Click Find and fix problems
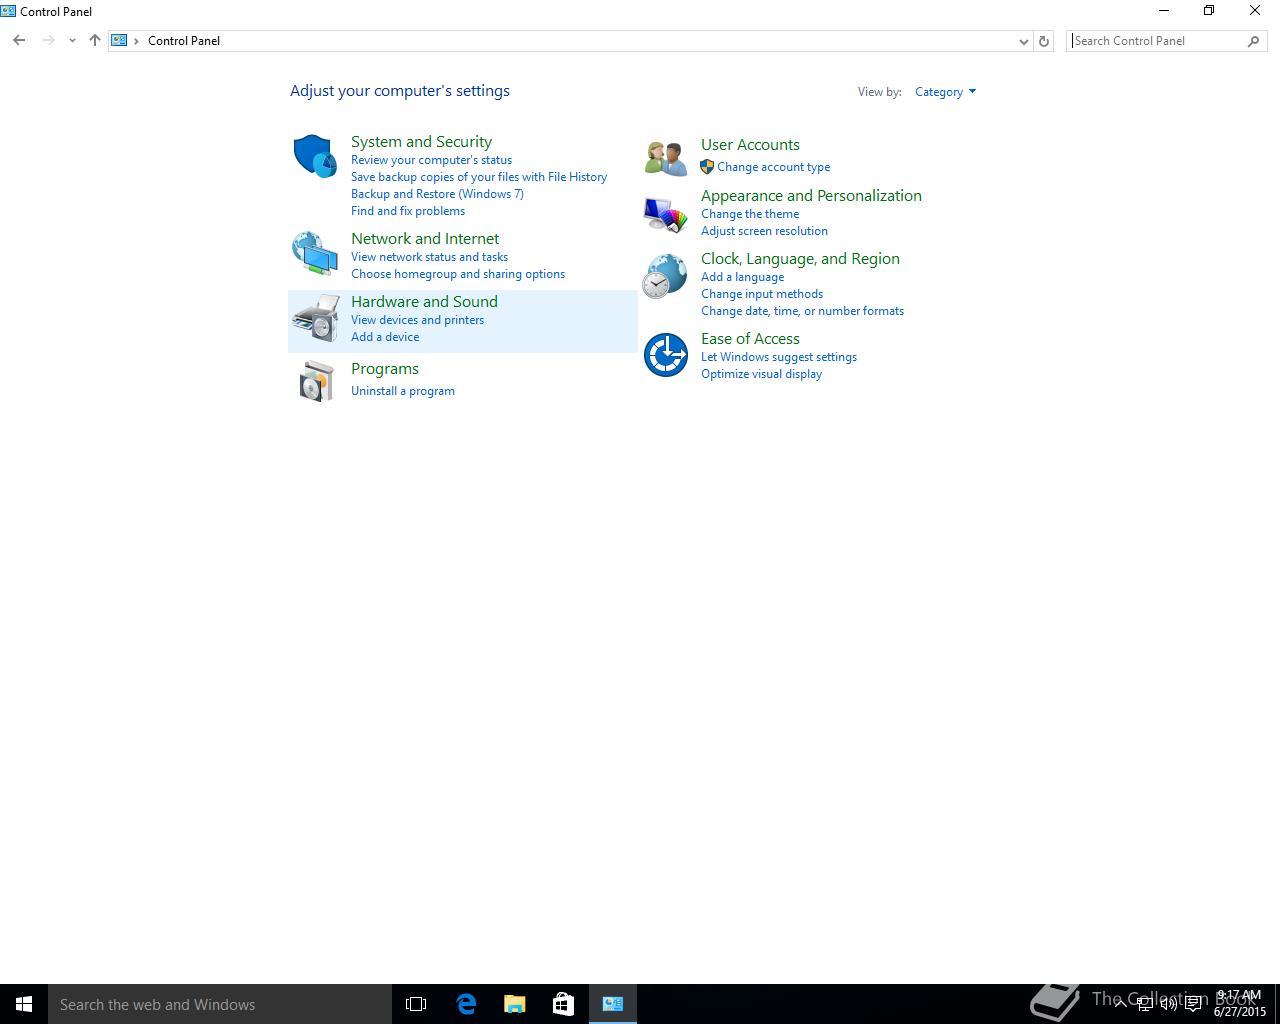The image size is (1280, 1024). point(408,211)
